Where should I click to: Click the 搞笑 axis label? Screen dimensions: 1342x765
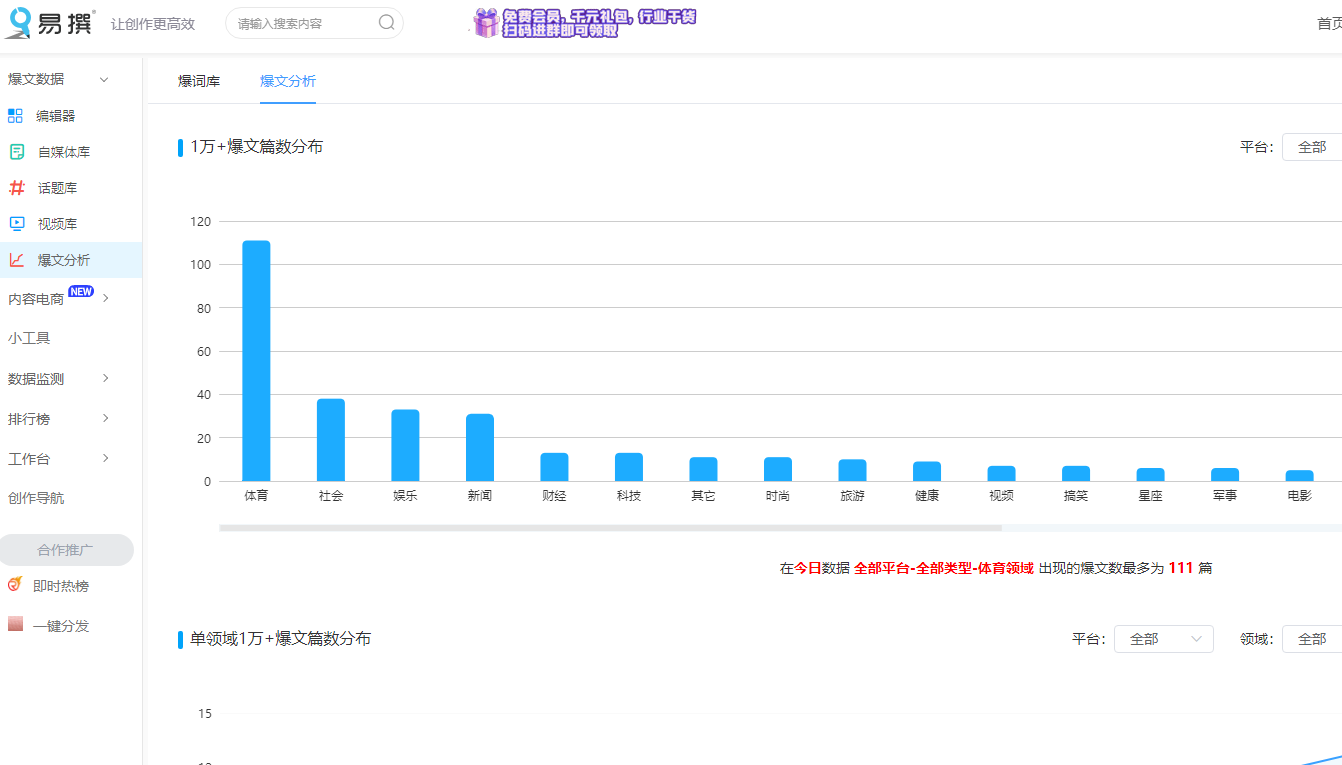(x=1076, y=496)
